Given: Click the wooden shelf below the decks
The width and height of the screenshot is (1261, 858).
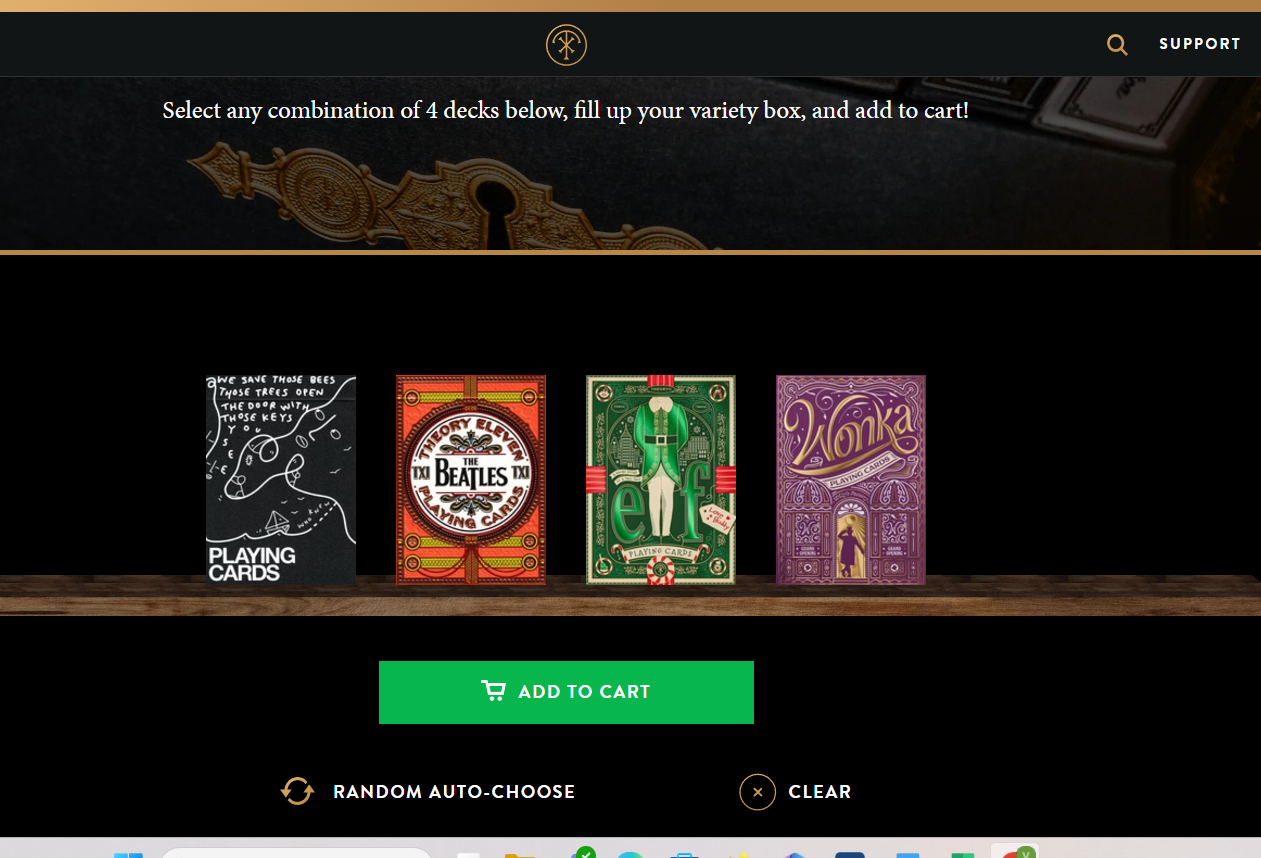Looking at the screenshot, I should point(630,596).
